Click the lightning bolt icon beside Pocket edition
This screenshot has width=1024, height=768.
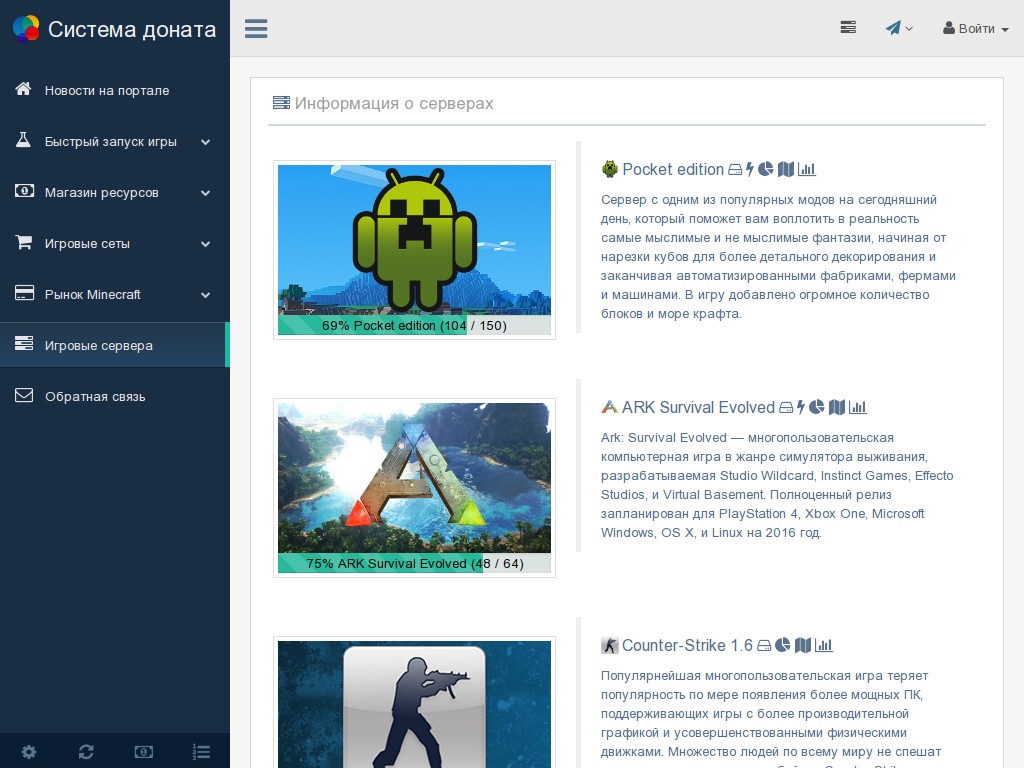click(x=750, y=169)
